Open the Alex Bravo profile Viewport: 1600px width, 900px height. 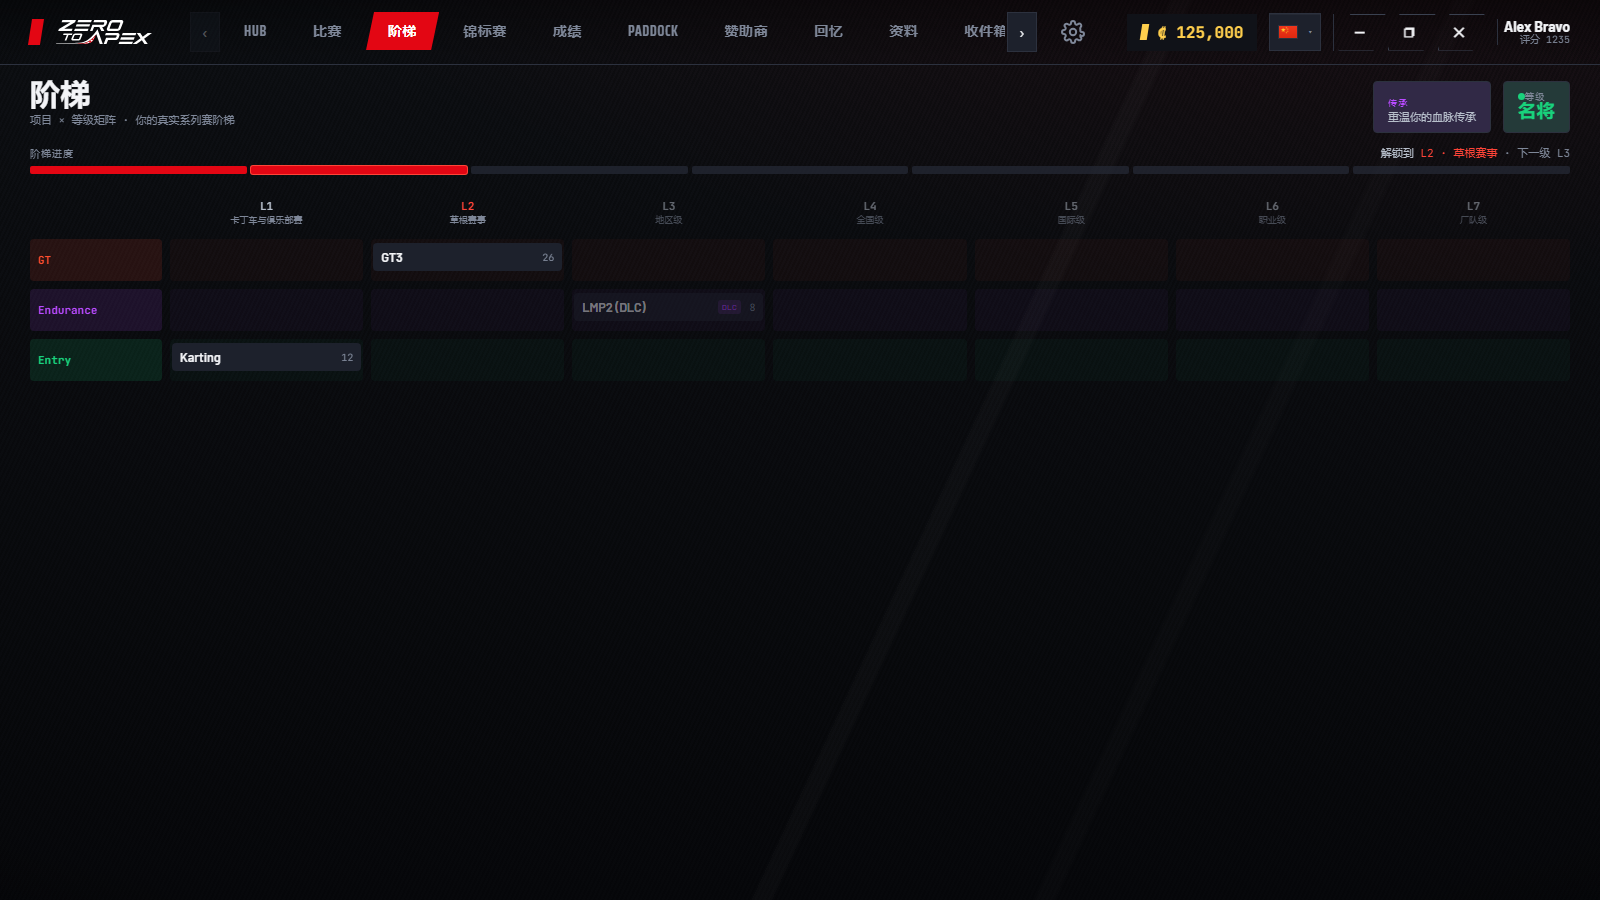[x=1536, y=32]
